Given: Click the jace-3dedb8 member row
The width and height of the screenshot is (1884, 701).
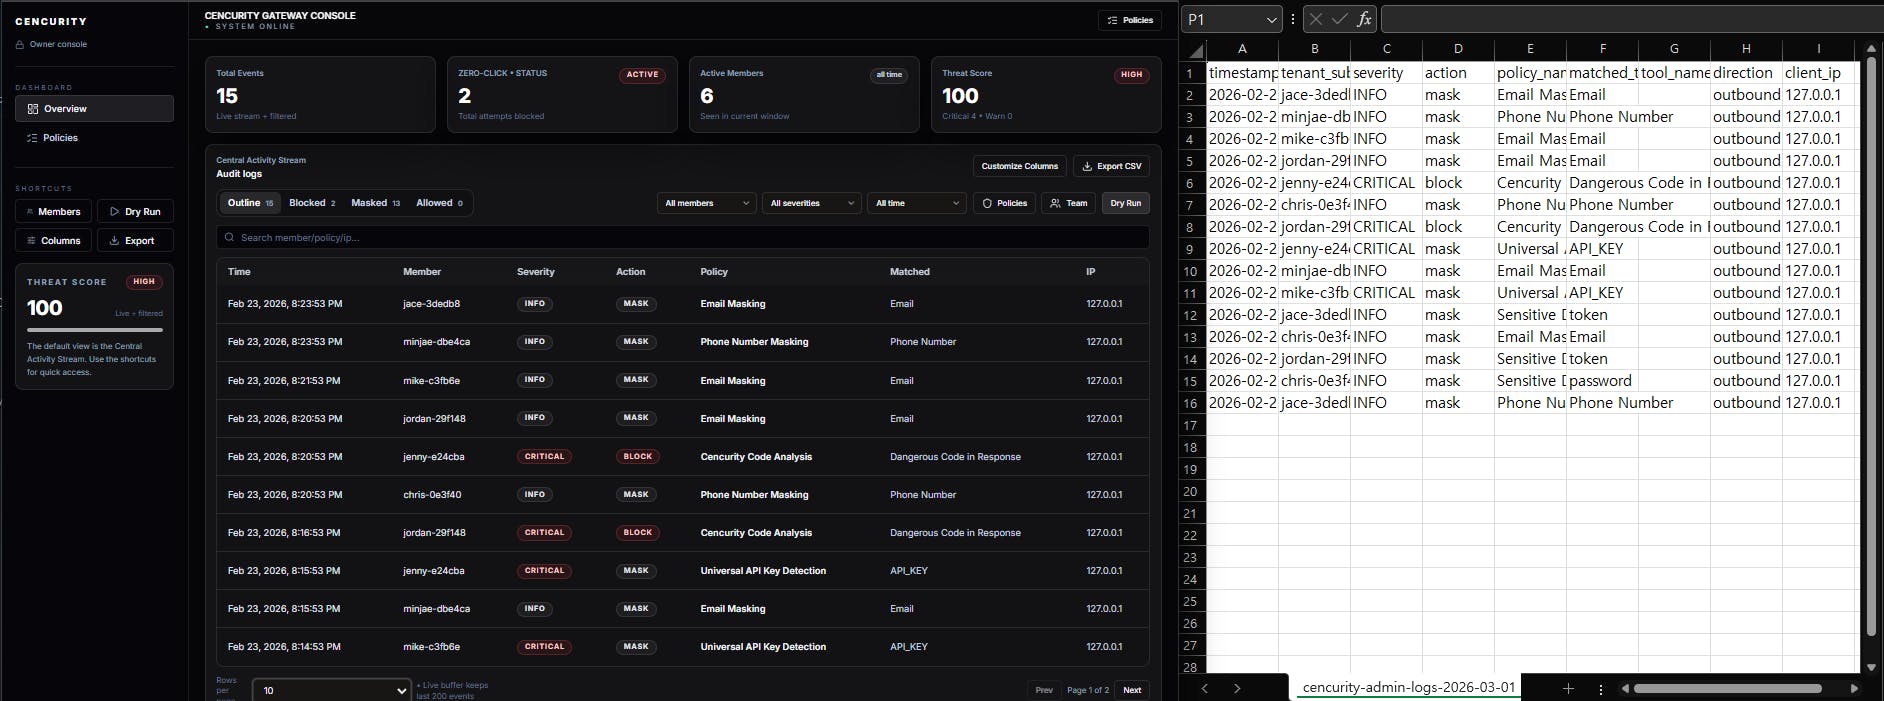Looking at the screenshot, I should tap(683, 304).
